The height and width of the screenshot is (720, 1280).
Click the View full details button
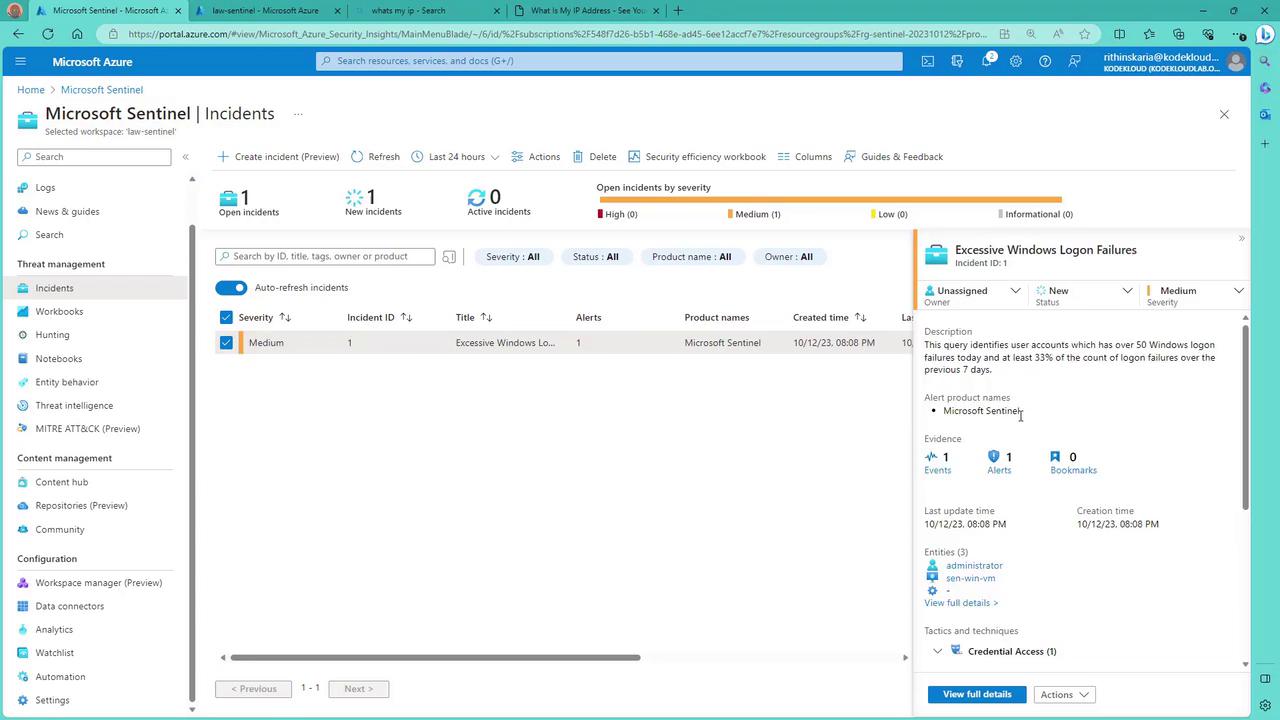976,694
